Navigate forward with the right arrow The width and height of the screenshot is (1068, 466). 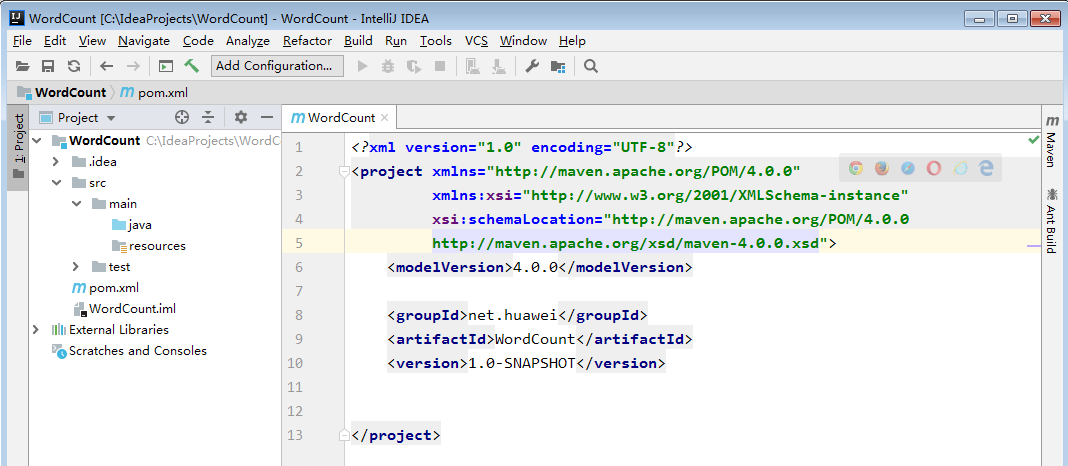134,66
